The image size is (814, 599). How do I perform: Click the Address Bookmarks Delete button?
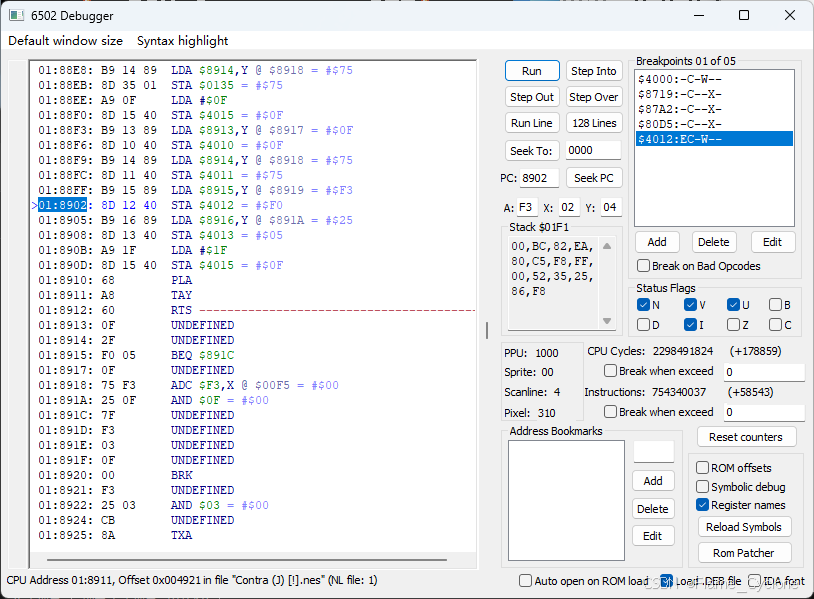click(x=653, y=509)
